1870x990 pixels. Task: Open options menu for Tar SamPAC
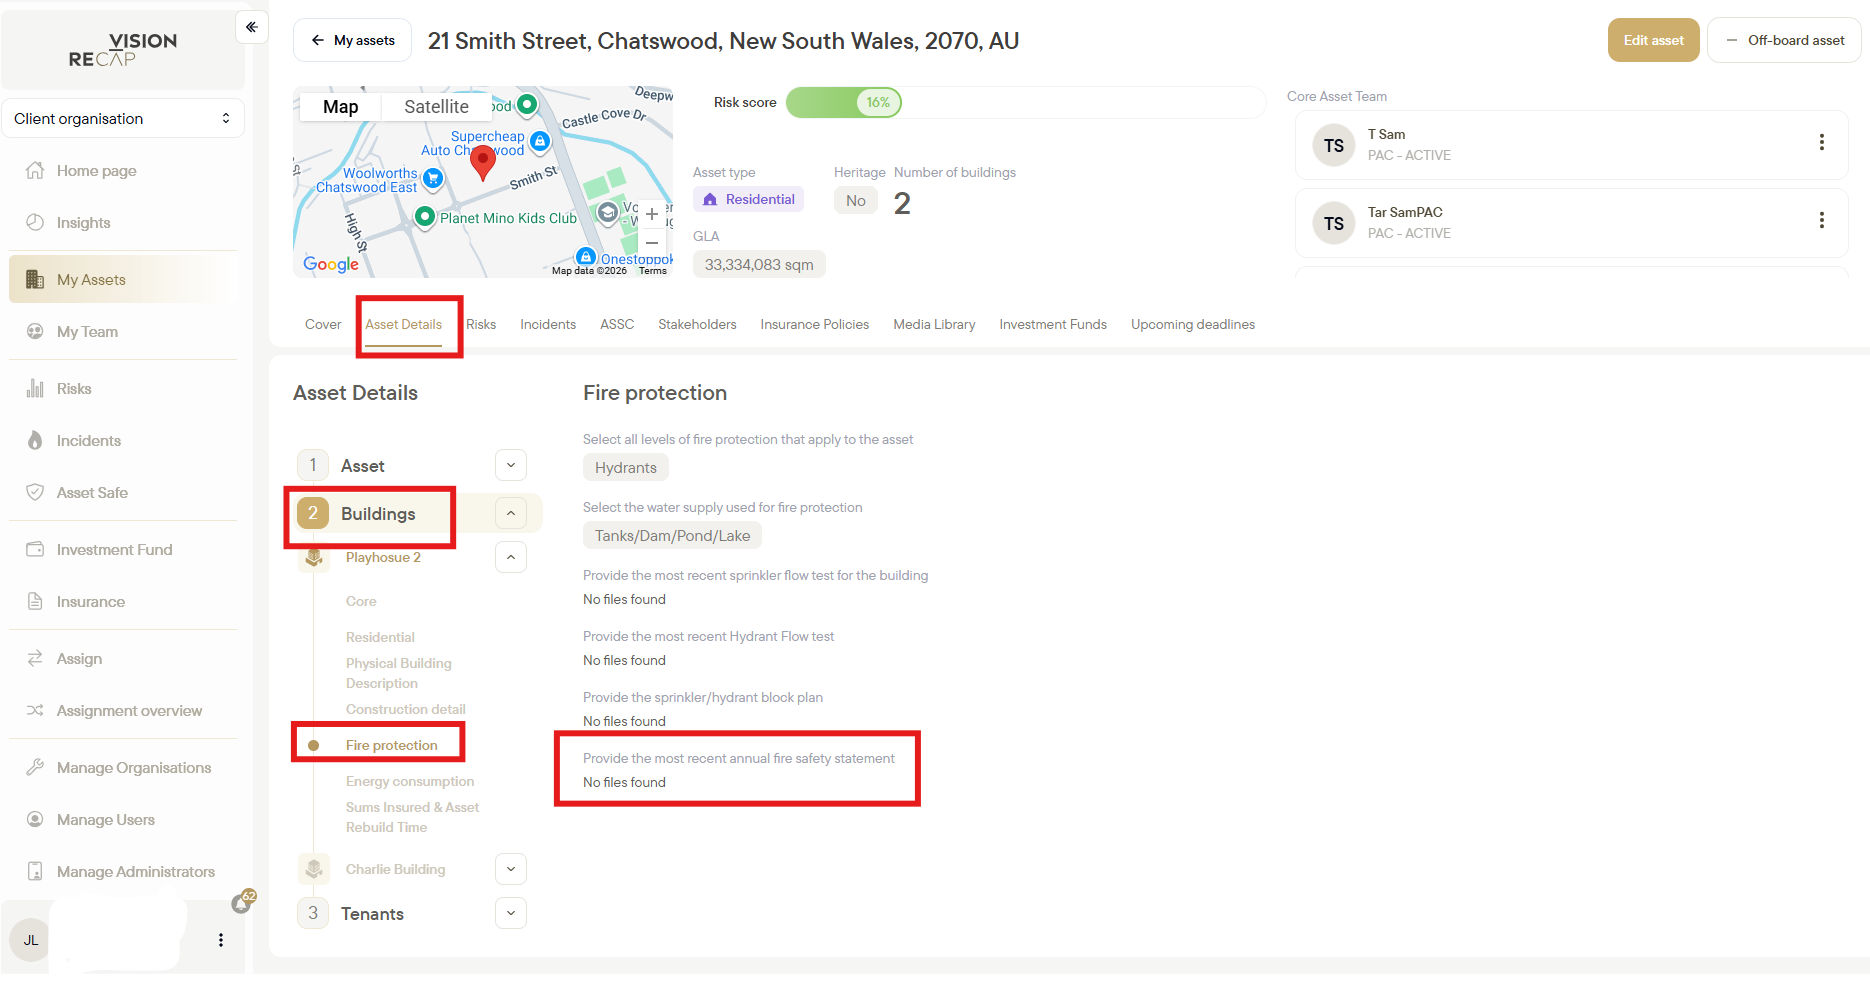pos(1822,220)
